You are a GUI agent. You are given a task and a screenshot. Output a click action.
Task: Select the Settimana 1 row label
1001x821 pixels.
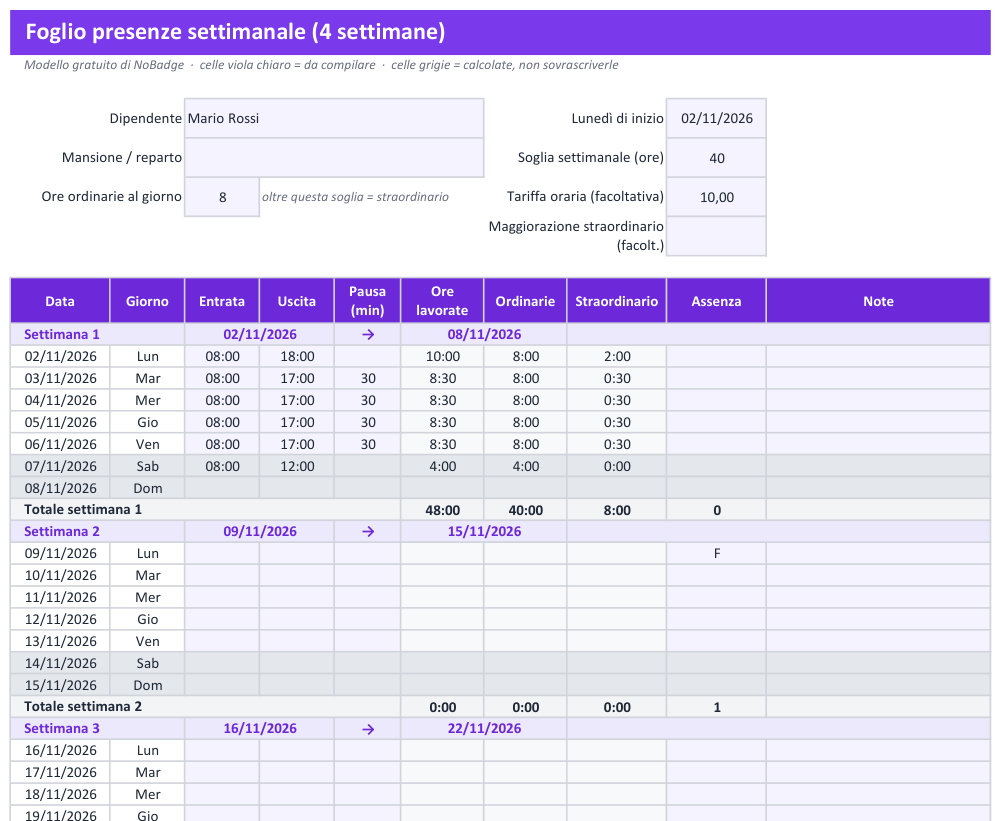pos(62,334)
